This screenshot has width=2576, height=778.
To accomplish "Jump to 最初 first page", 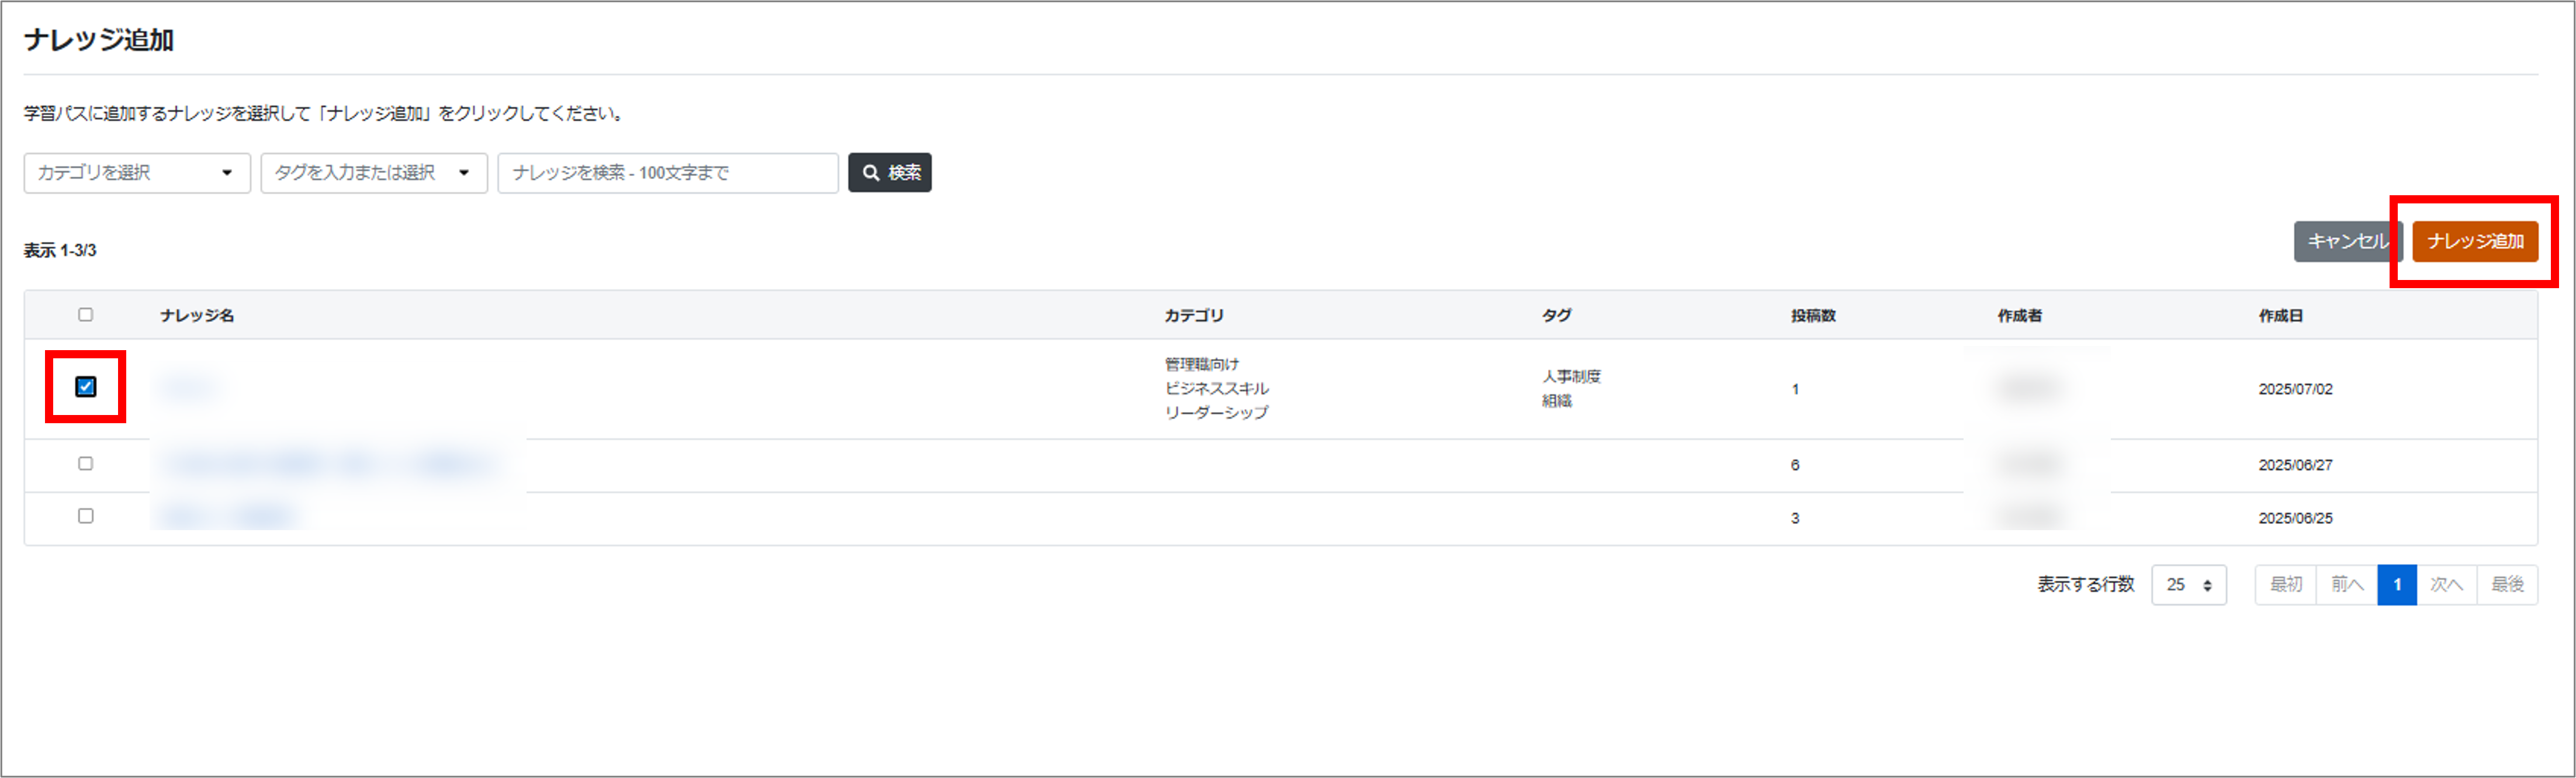I will (2285, 585).
